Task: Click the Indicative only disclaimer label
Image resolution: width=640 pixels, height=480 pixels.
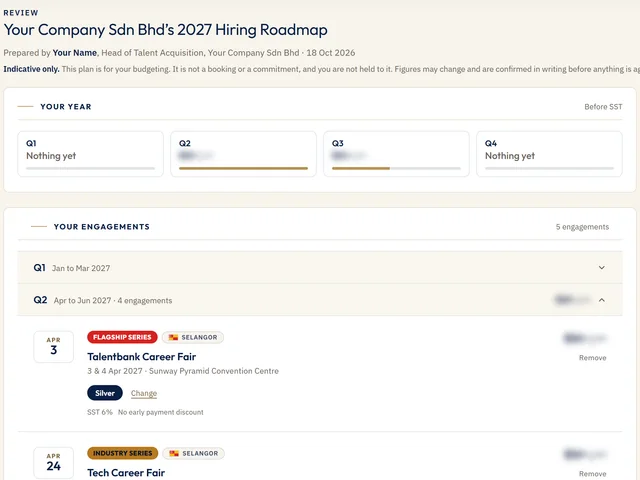Action: (31, 69)
